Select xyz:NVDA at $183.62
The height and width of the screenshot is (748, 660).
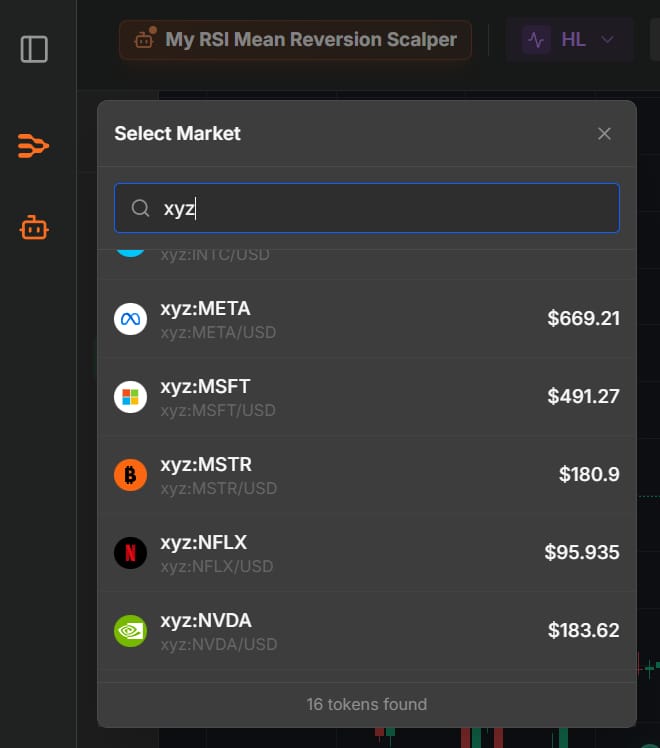pyautogui.click(x=366, y=631)
